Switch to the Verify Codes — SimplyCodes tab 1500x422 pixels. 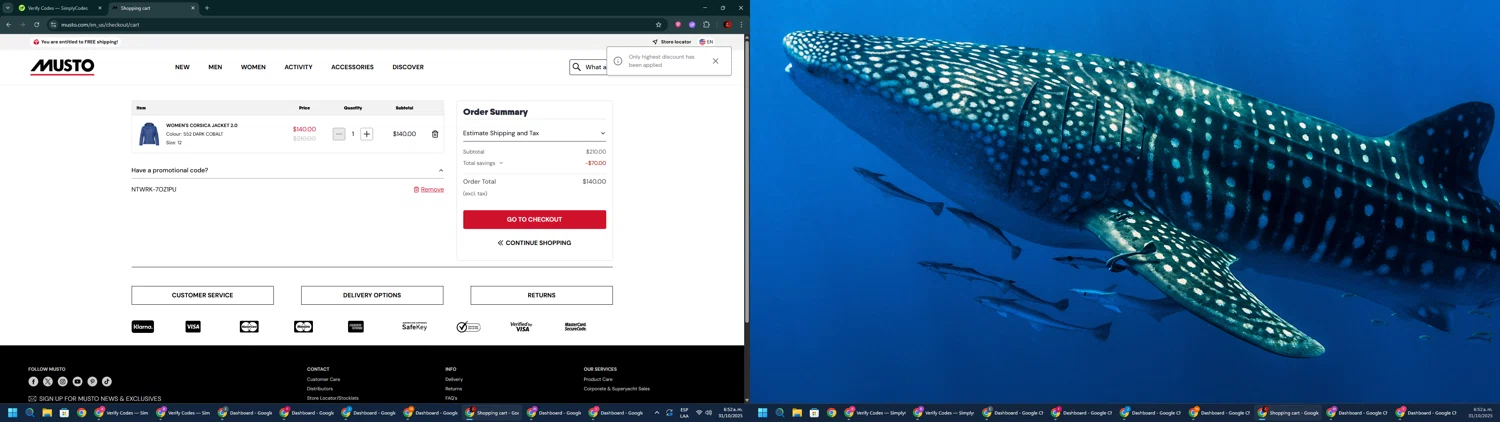tap(60, 8)
